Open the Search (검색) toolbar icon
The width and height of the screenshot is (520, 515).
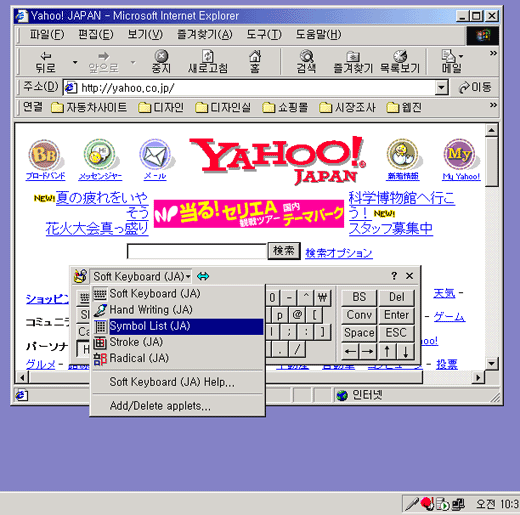click(306, 56)
